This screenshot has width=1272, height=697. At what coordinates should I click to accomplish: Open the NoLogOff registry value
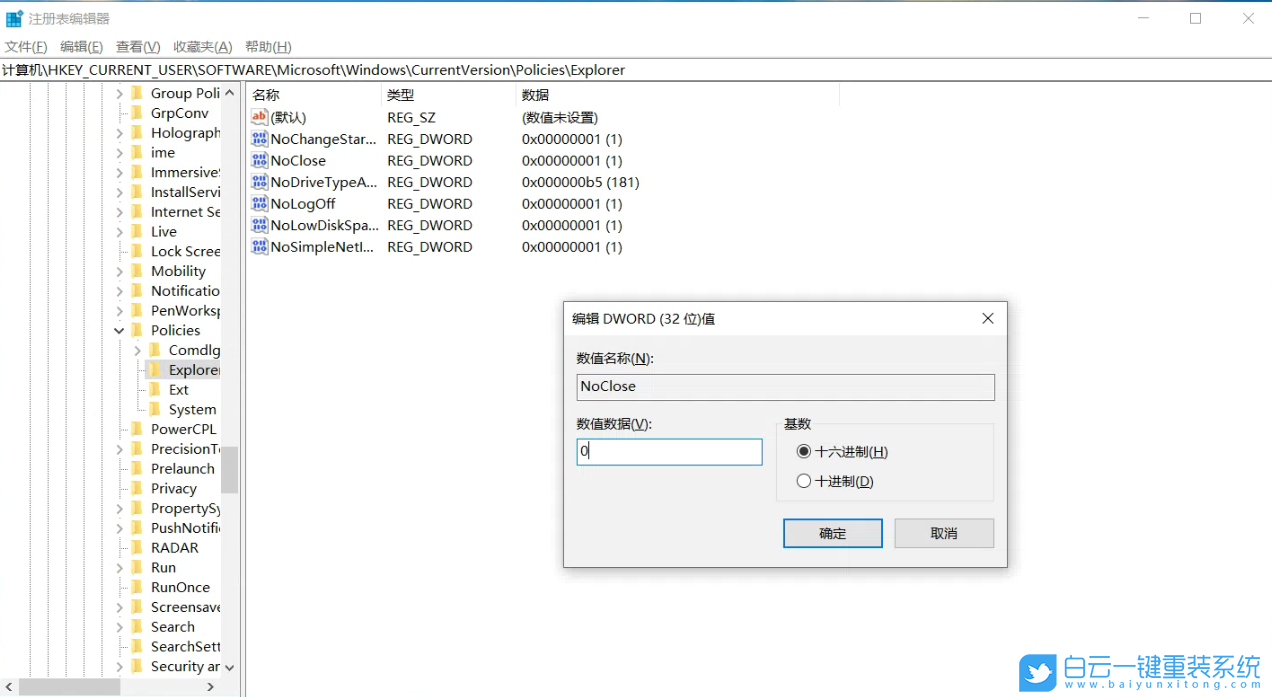pyautogui.click(x=303, y=203)
